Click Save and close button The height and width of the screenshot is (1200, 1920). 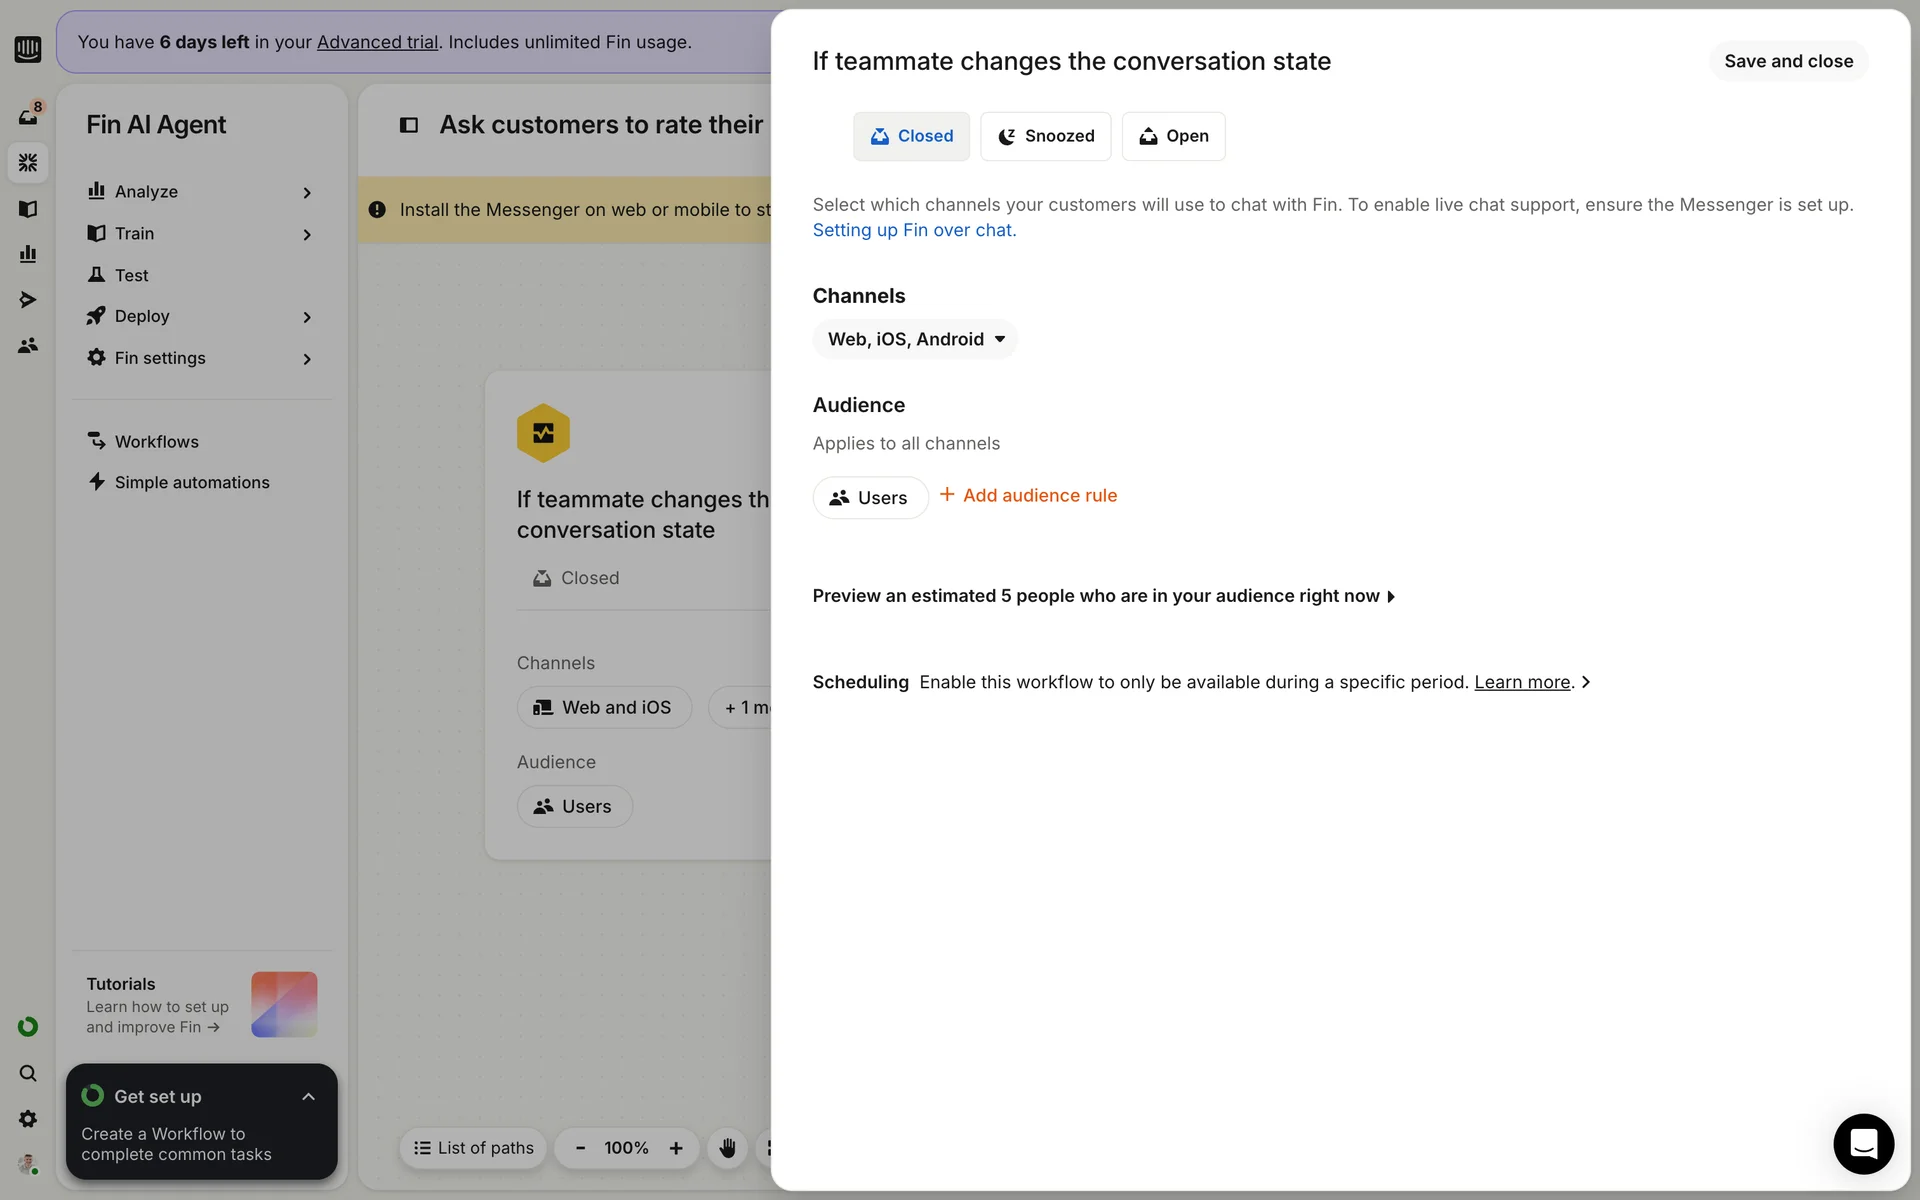pyautogui.click(x=1788, y=61)
